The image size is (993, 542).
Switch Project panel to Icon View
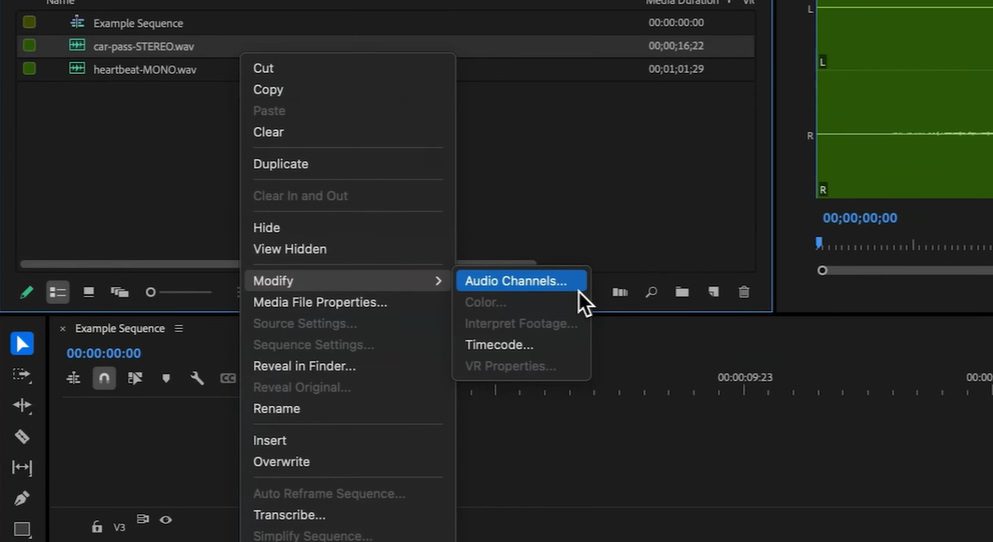click(x=89, y=292)
